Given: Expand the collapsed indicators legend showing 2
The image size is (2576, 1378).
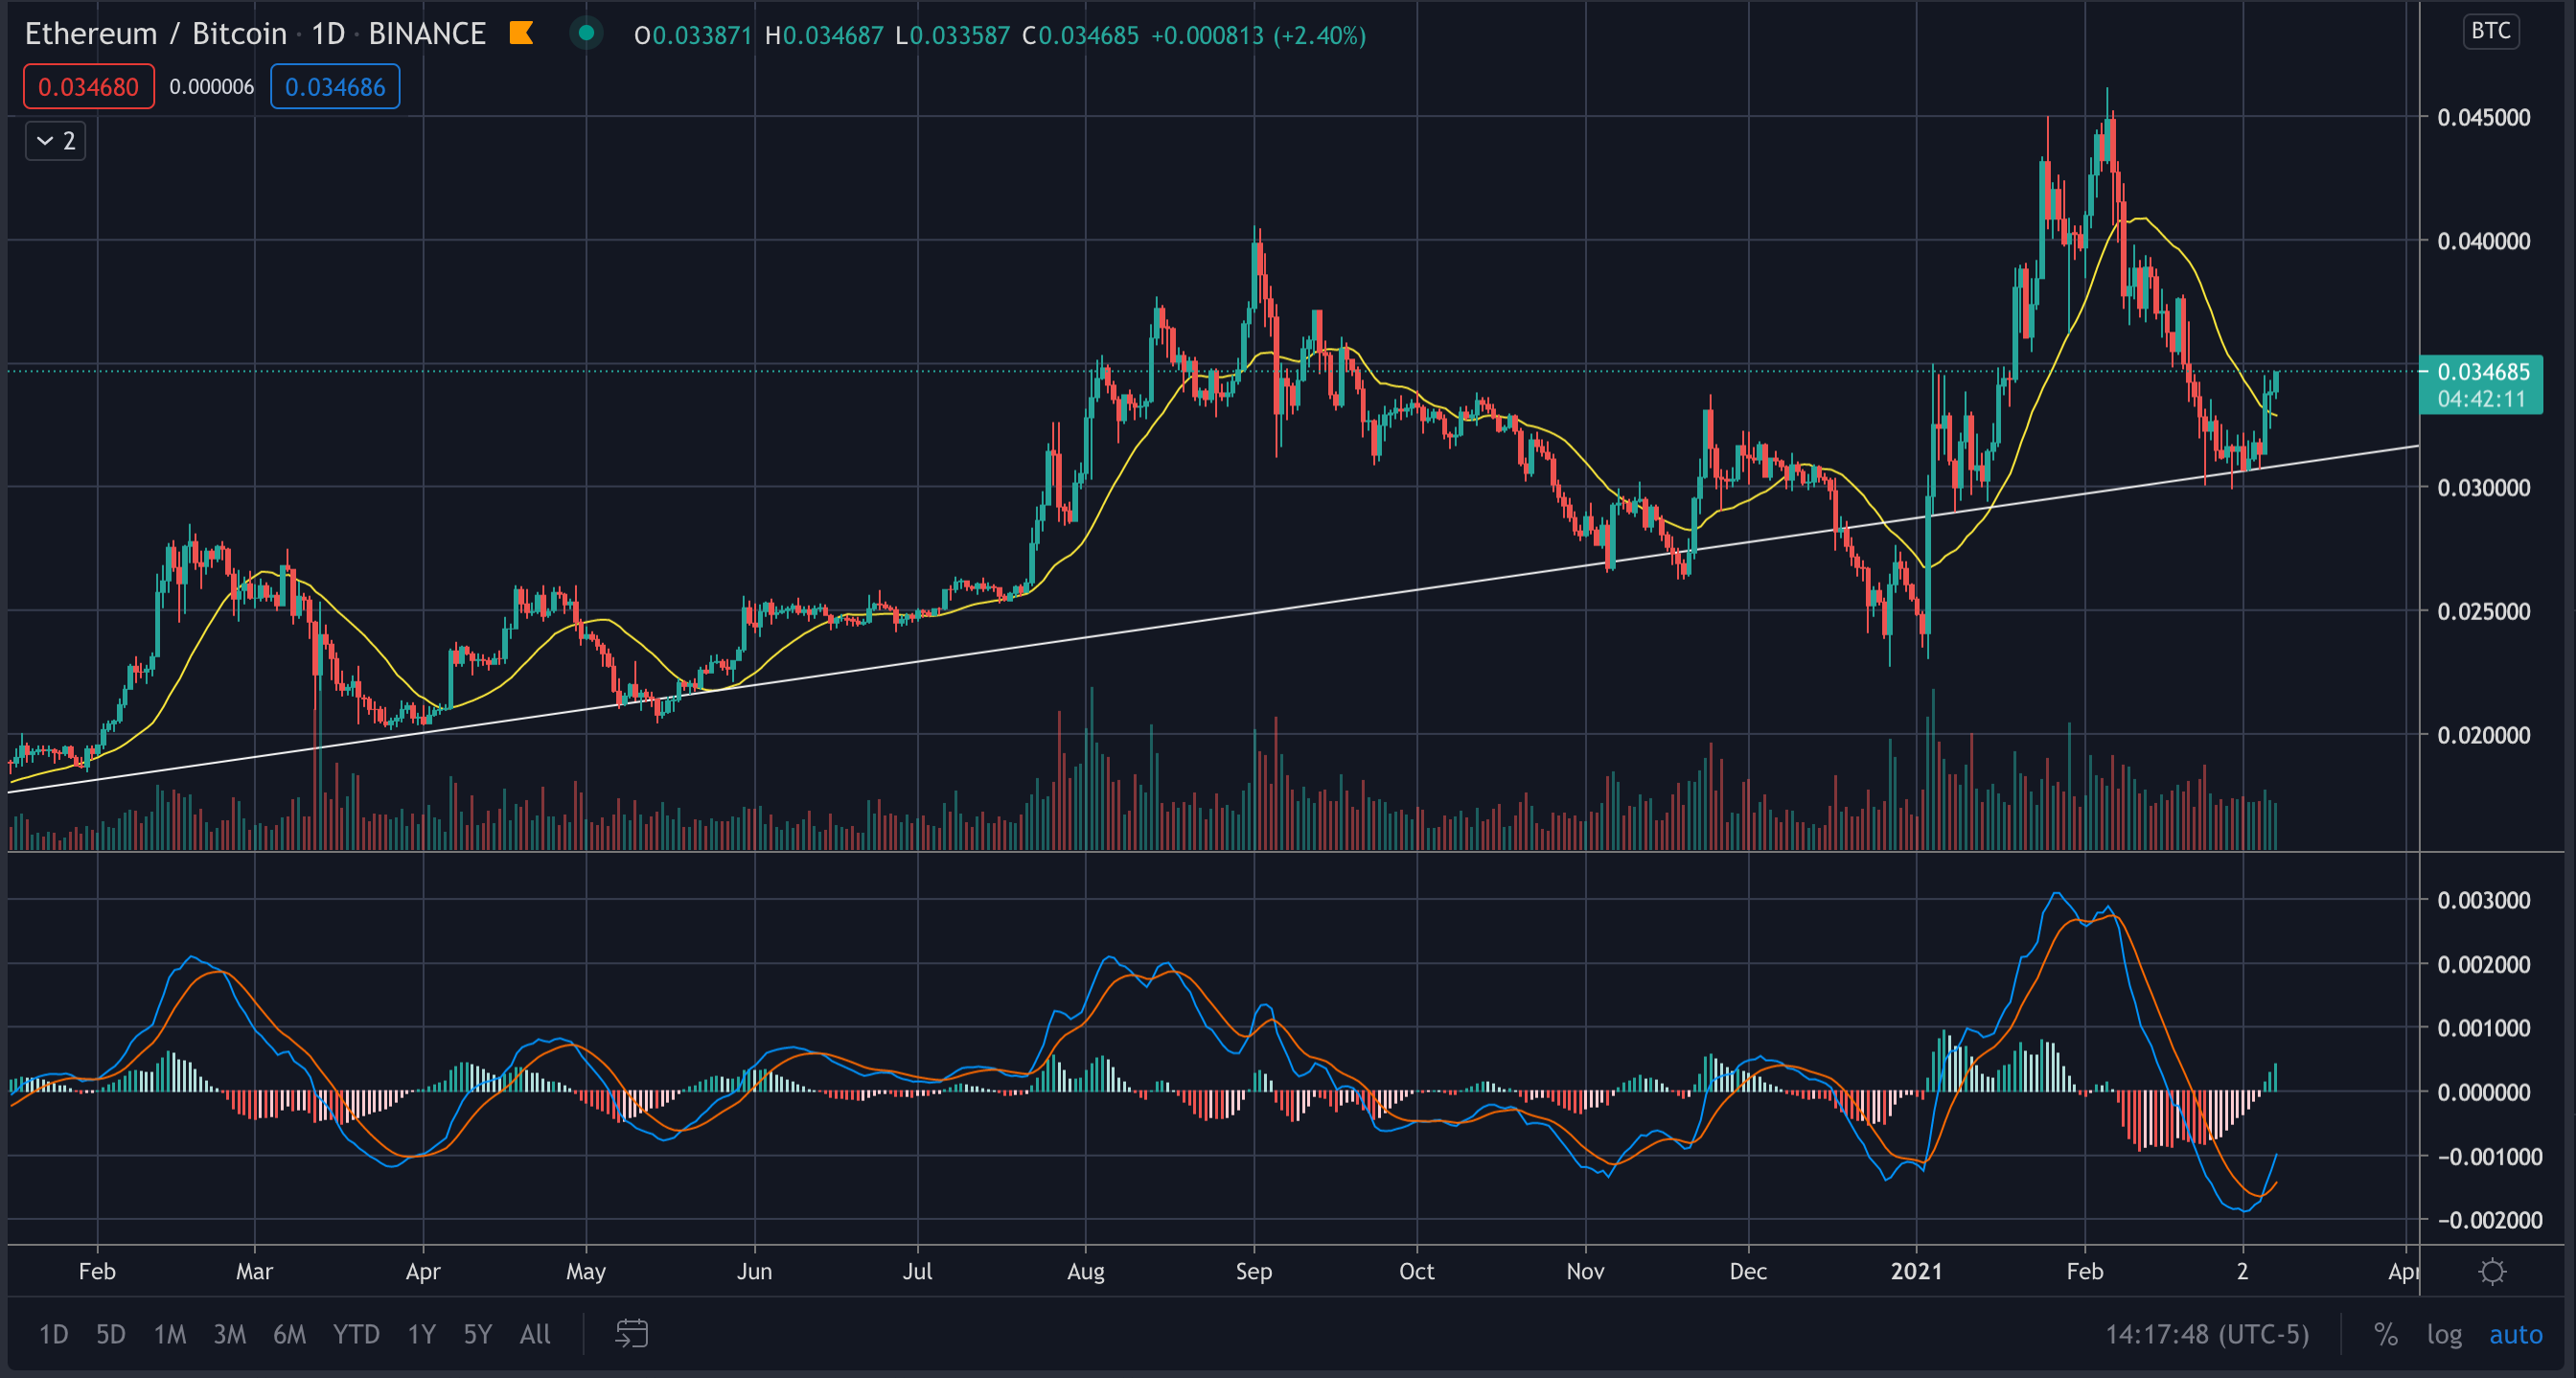Looking at the screenshot, I should (56, 141).
